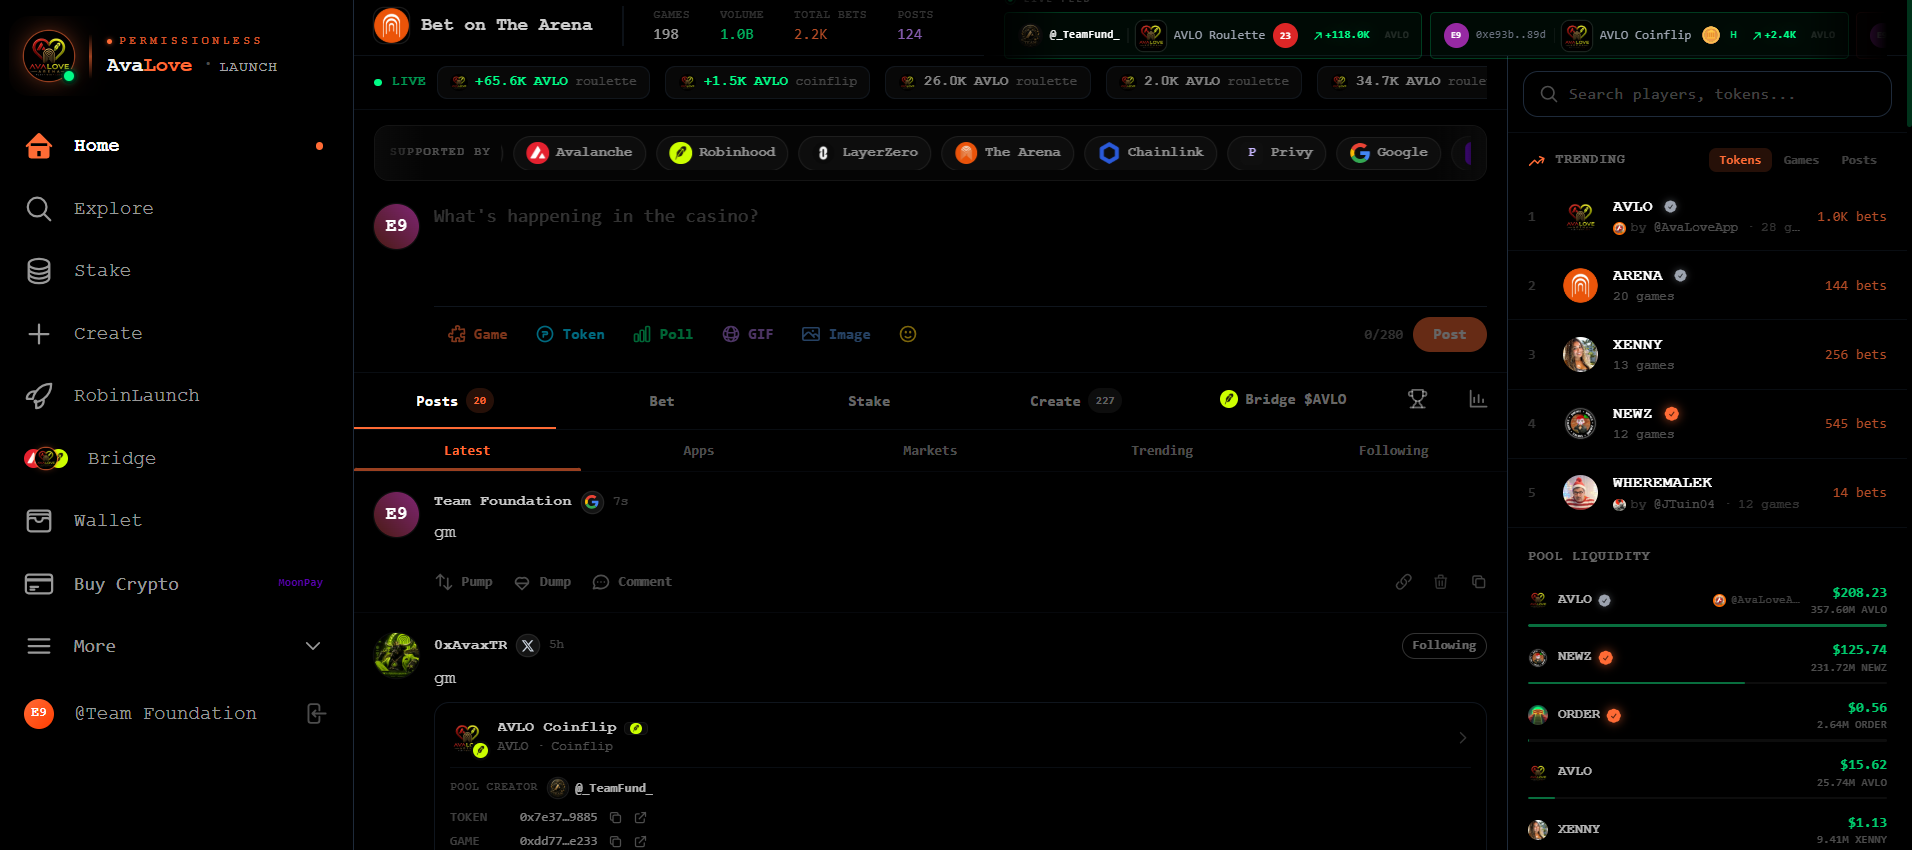Click the Bet on The Arena logo

(391, 26)
